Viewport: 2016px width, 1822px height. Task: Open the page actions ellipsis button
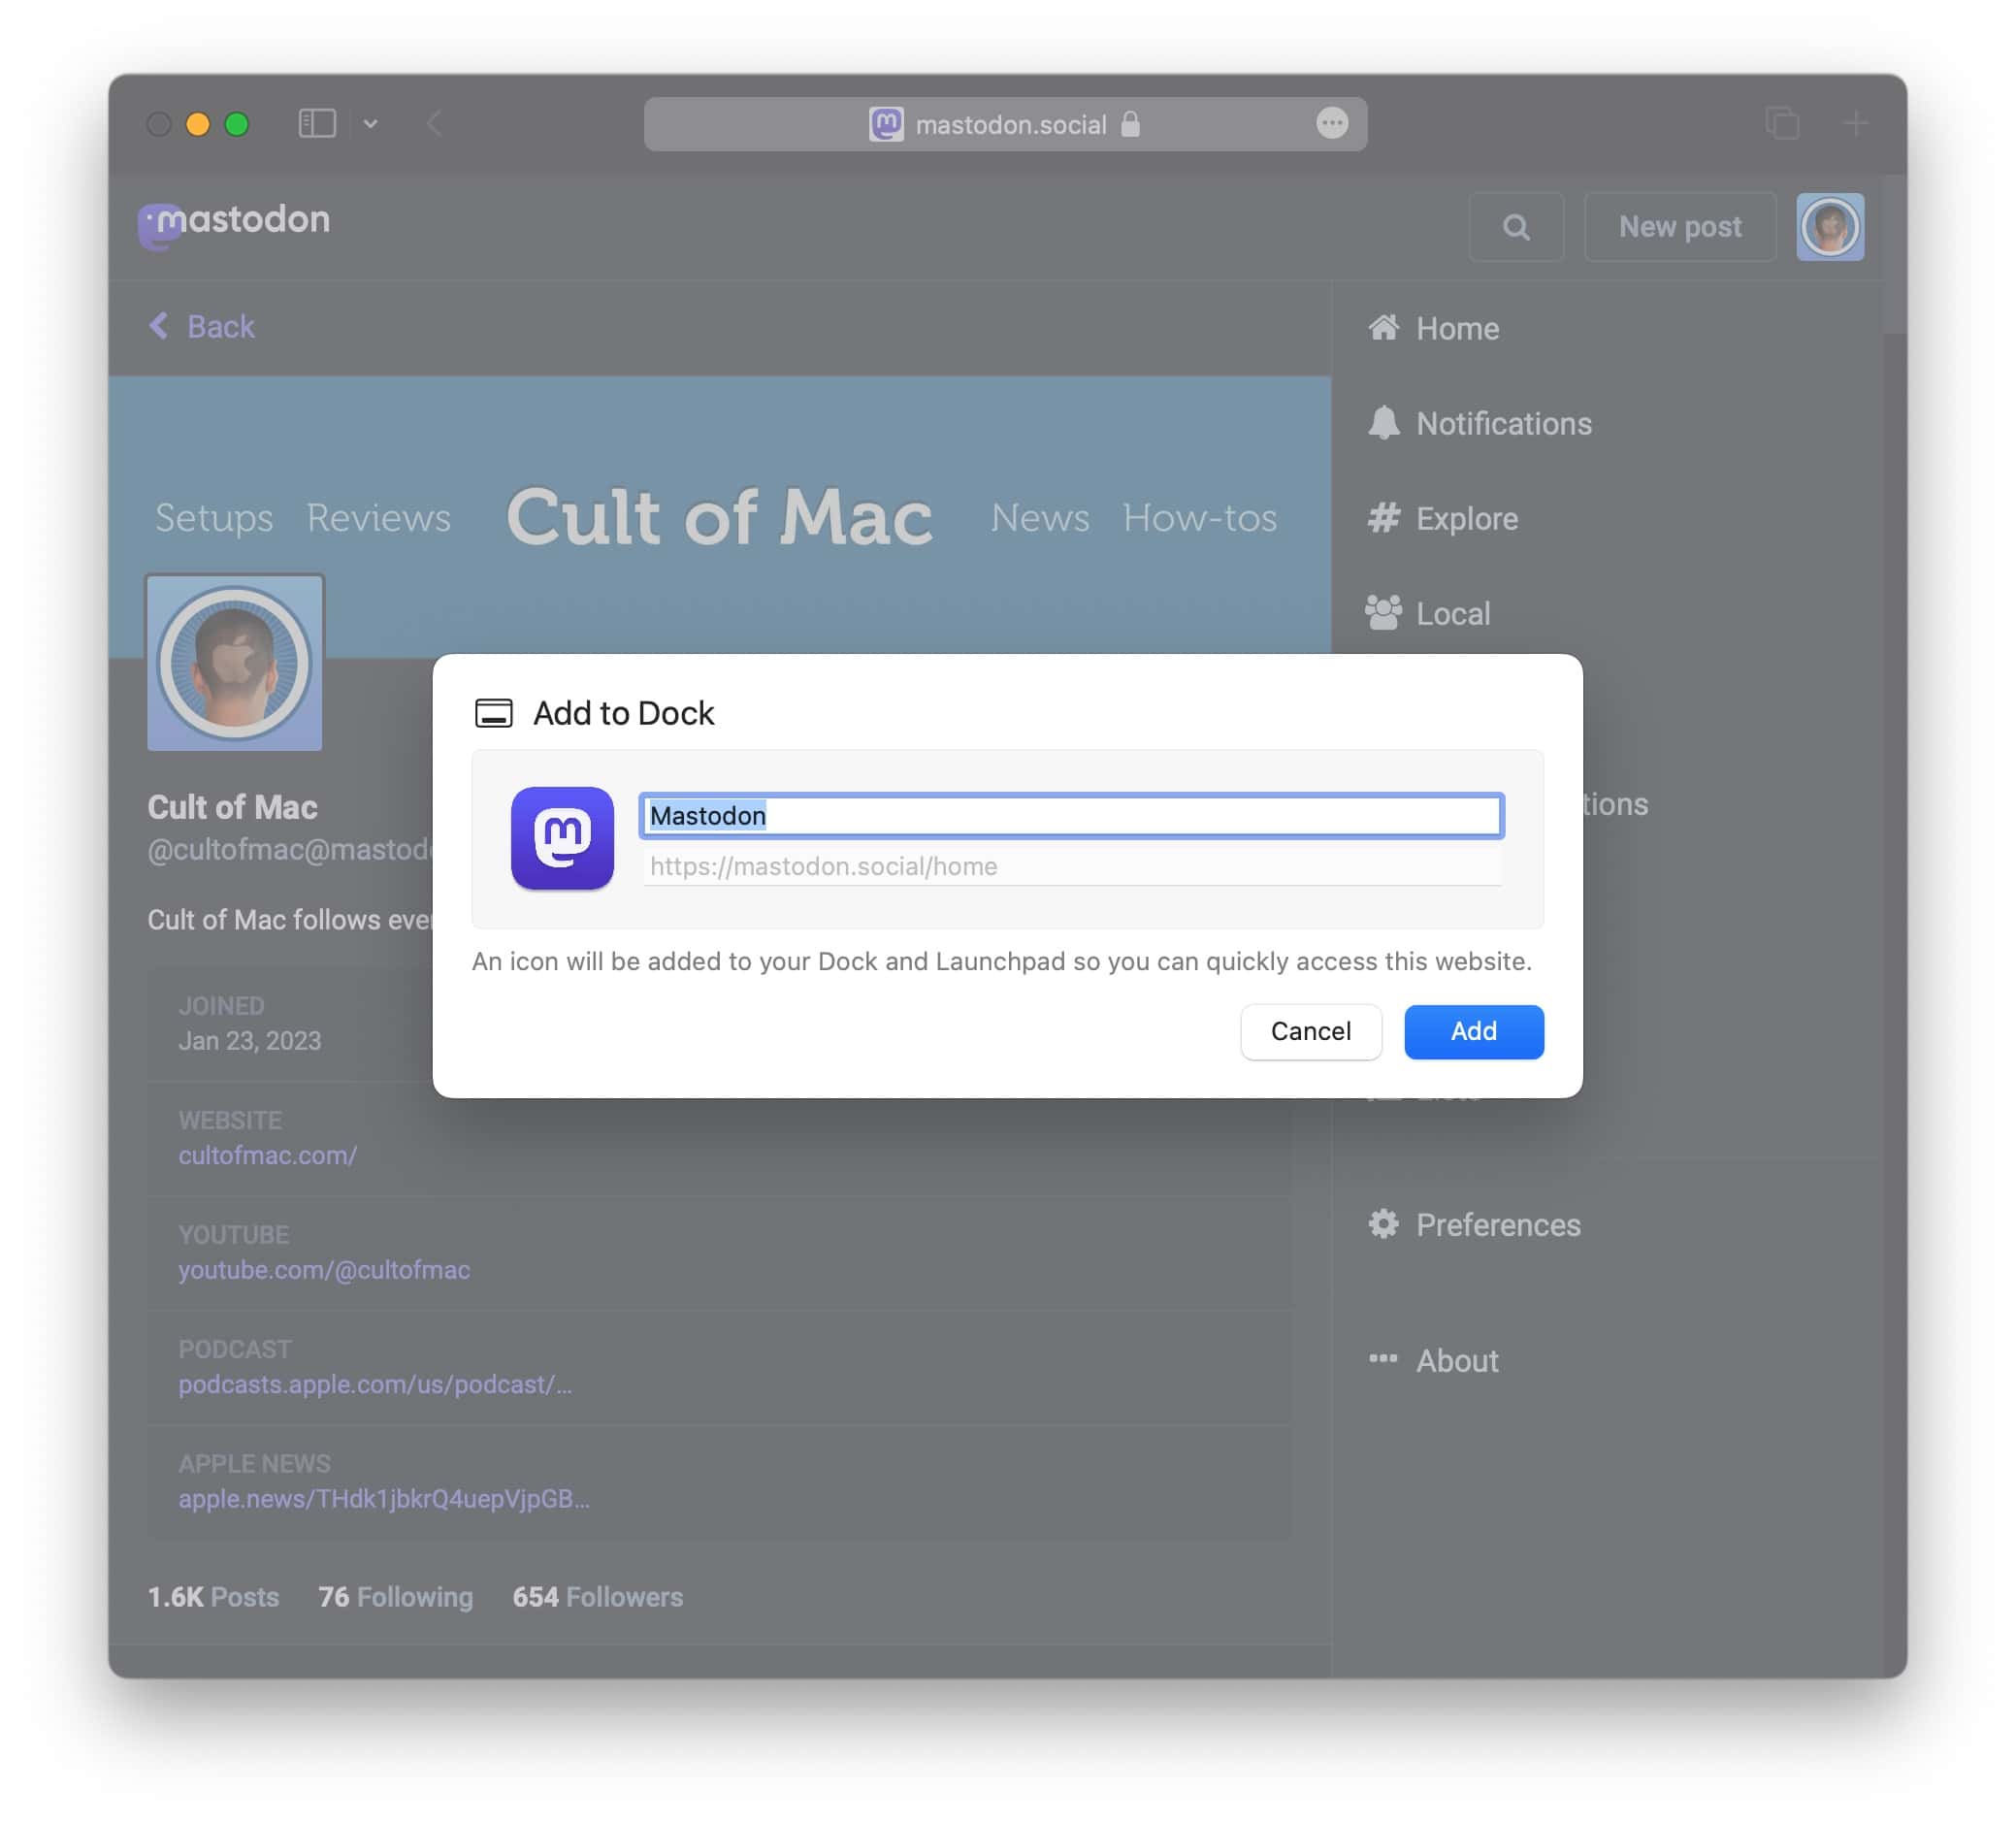(x=1331, y=123)
